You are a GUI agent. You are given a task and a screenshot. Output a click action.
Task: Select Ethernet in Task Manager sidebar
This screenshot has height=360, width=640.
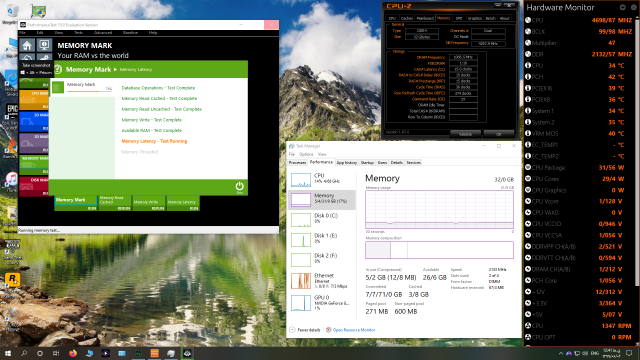pos(322,281)
